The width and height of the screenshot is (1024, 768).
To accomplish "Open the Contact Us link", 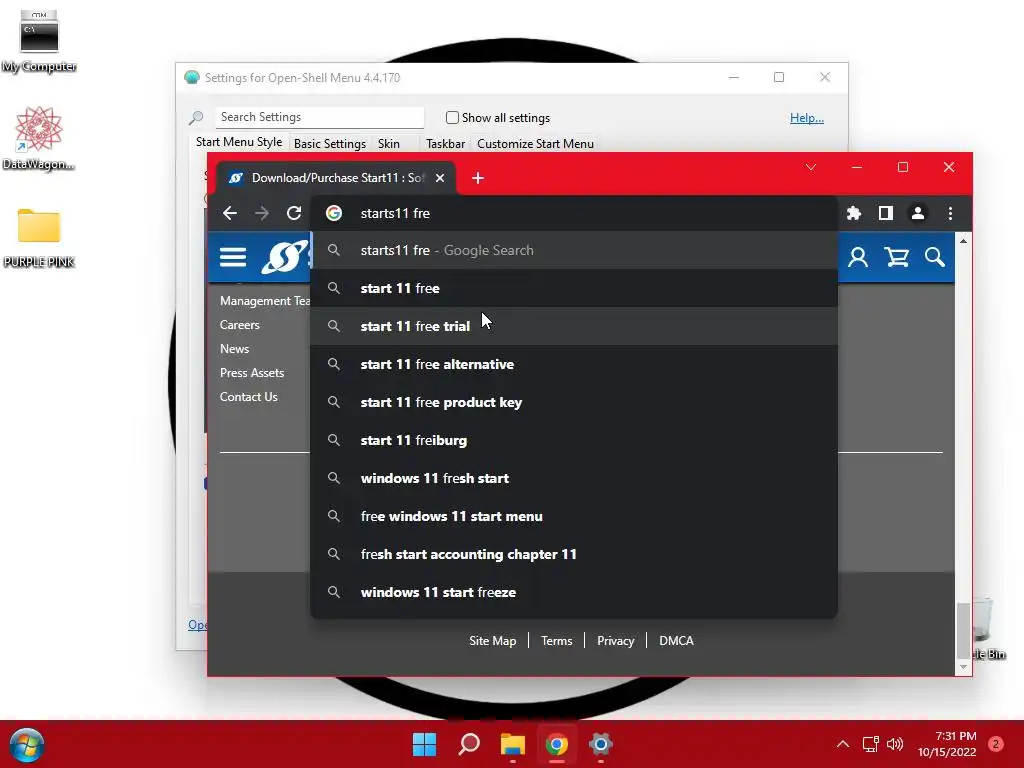I will (249, 396).
